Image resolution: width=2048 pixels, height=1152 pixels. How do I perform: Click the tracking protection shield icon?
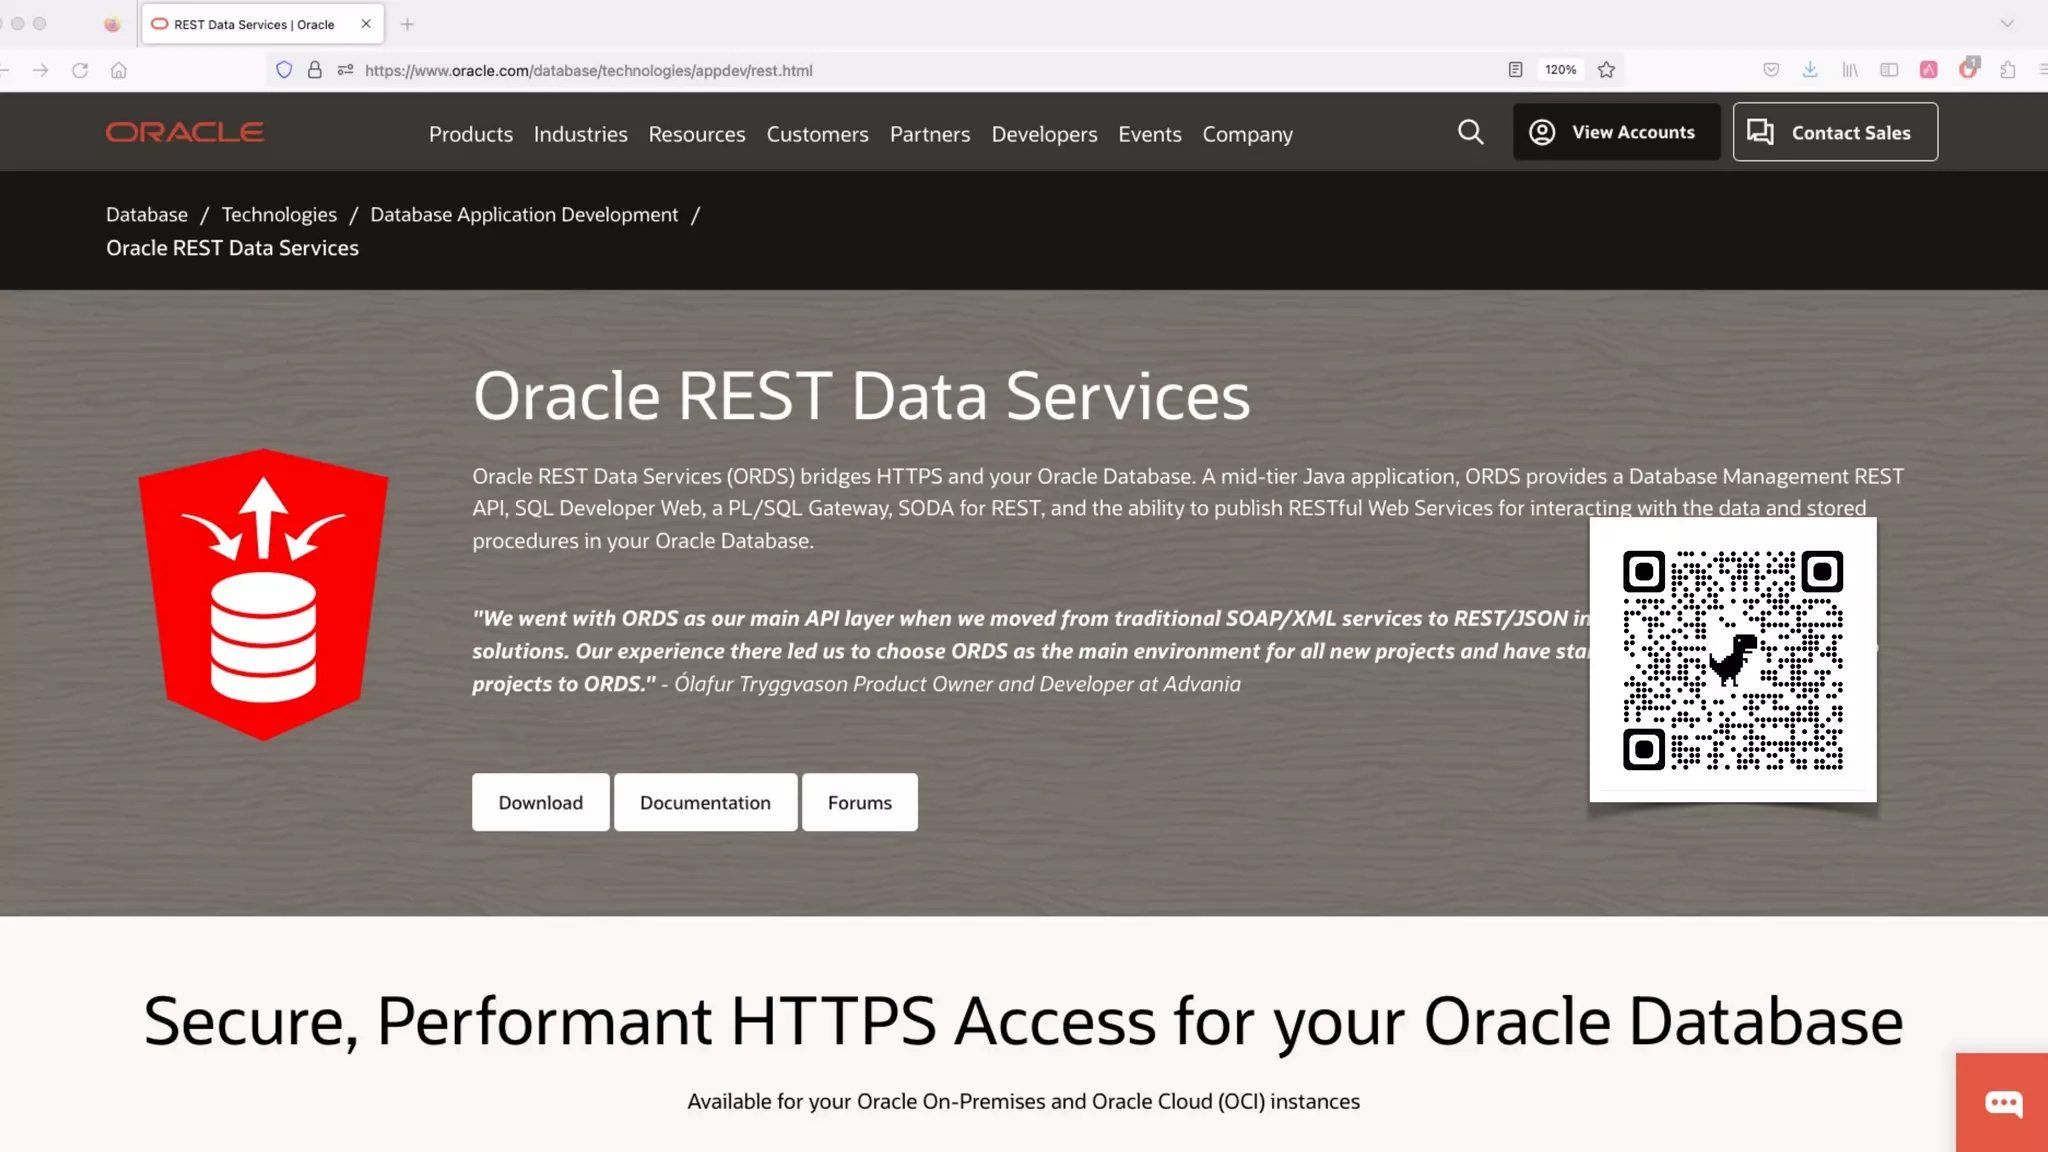[284, 70]
